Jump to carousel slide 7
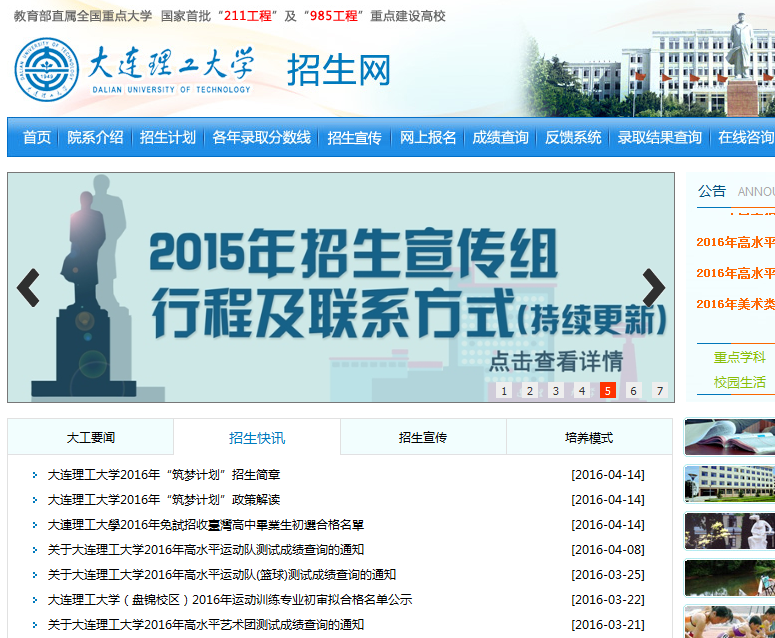This screenshot has height=638, width=775. click(x=660, y=390)
